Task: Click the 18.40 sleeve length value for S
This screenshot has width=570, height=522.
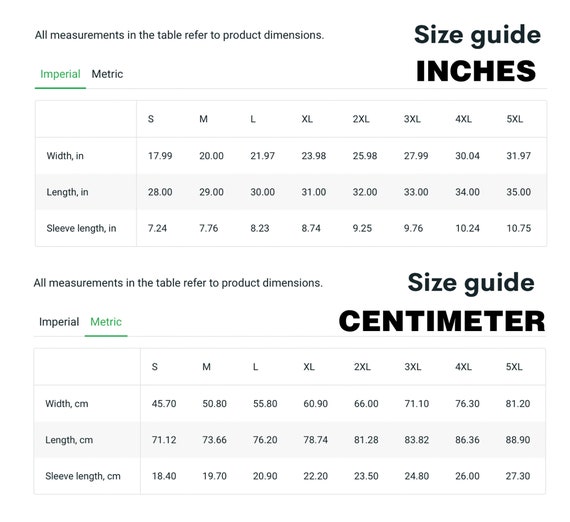Action: pos(164,476)
